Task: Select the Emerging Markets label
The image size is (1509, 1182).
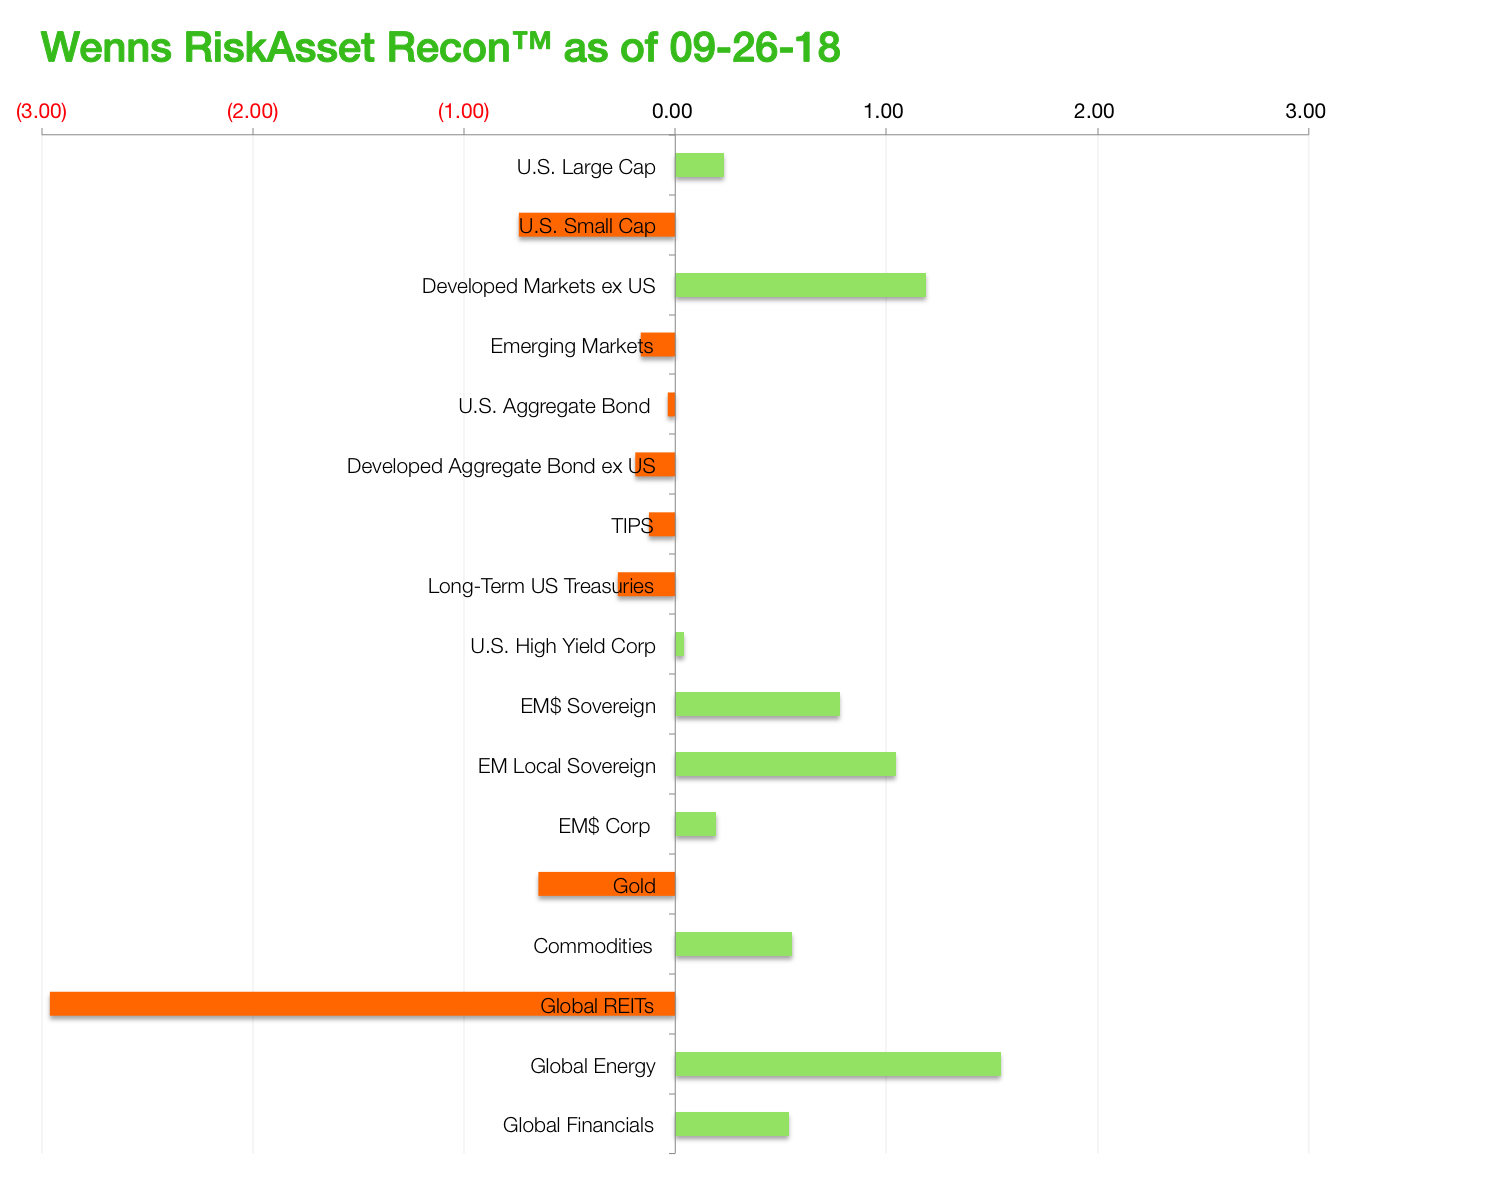Action: click(x=572, y=346)
